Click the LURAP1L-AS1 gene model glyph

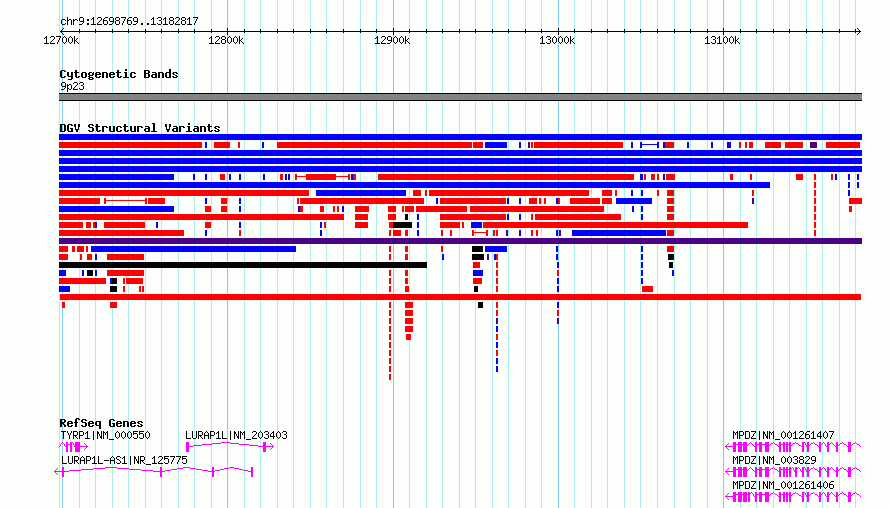pyautogui.click(x=154, y=472)
